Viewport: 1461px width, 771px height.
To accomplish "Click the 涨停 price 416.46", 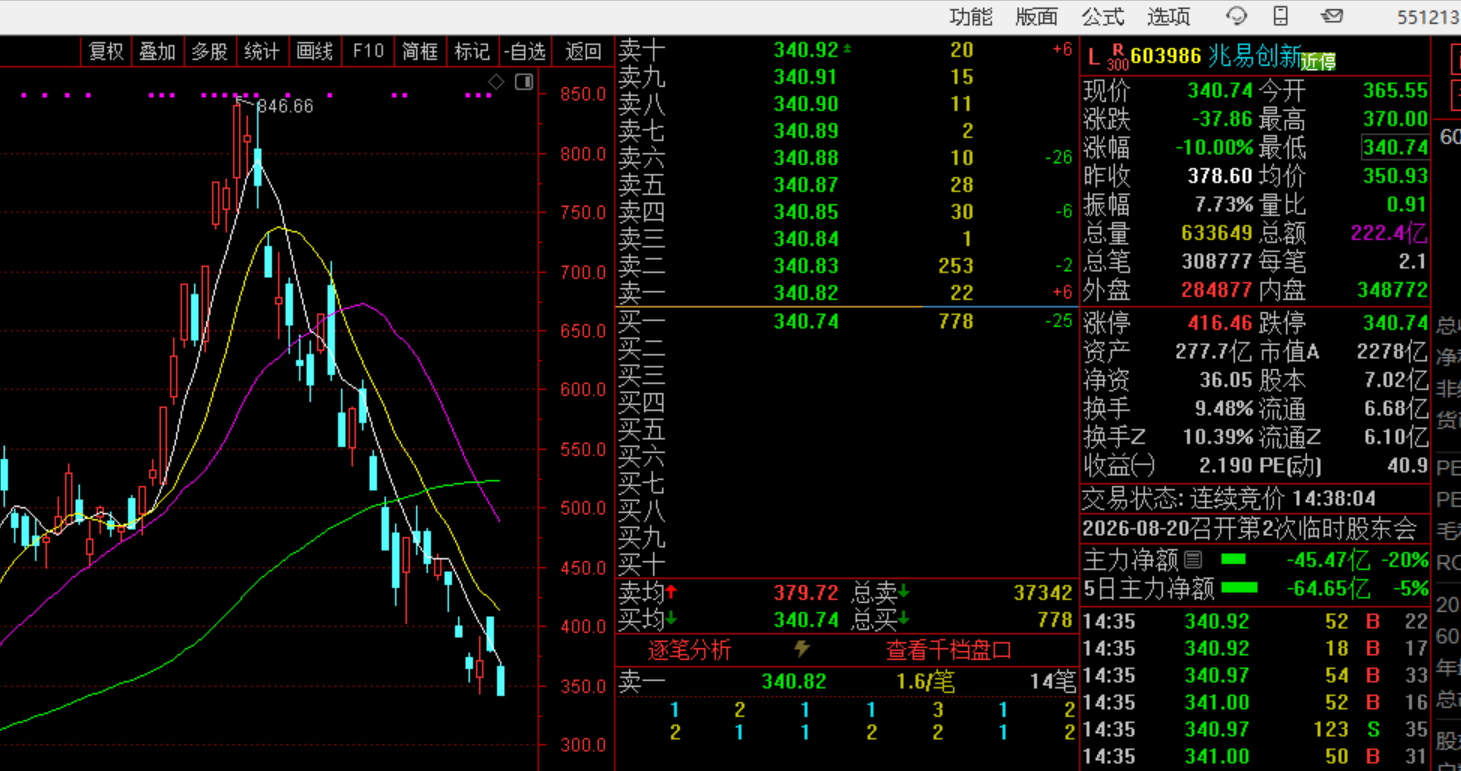I will (x=1220, y=323).
